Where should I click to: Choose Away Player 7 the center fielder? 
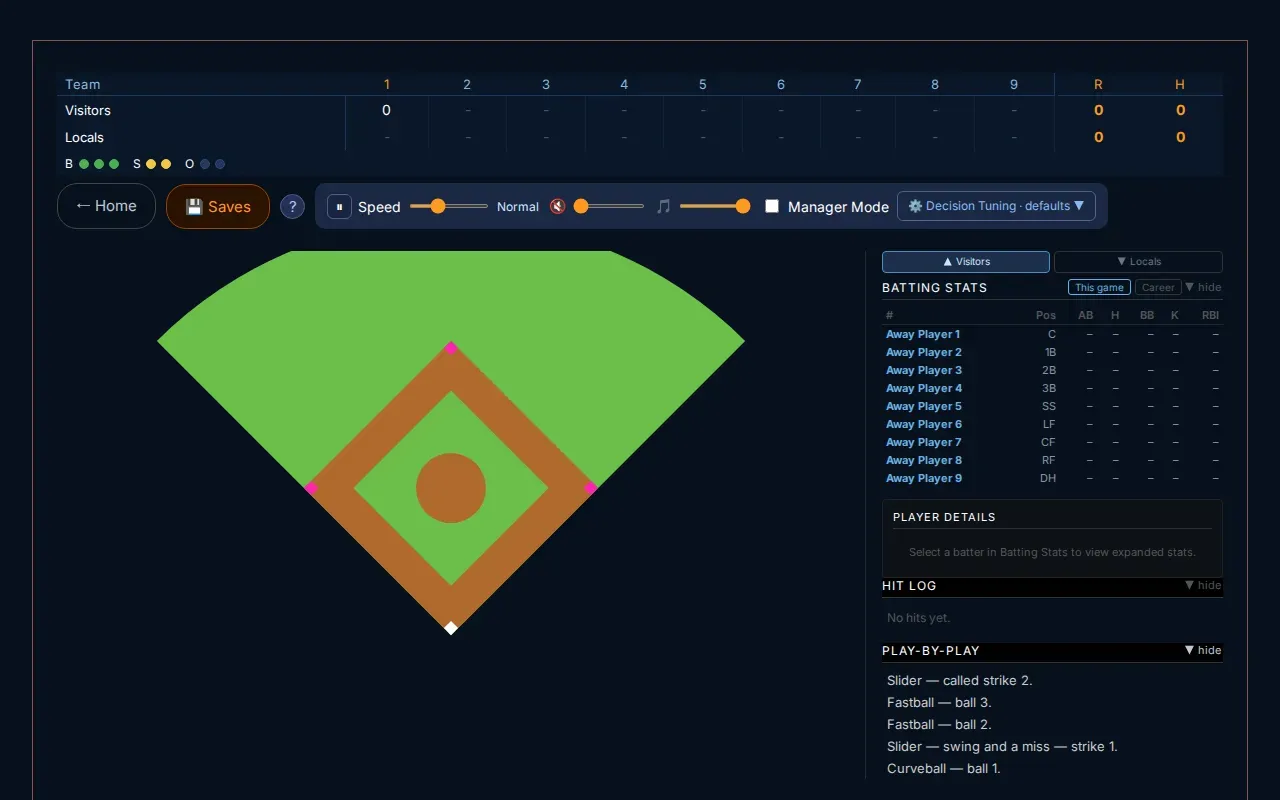click(1052, 442)
